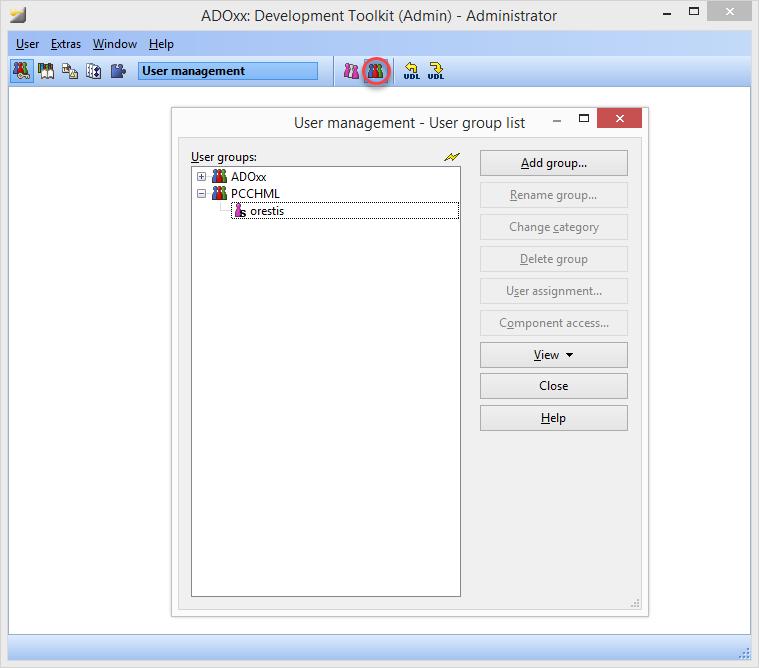
Task: Click the dialog's Help button
Action: (x=554, y=418)
